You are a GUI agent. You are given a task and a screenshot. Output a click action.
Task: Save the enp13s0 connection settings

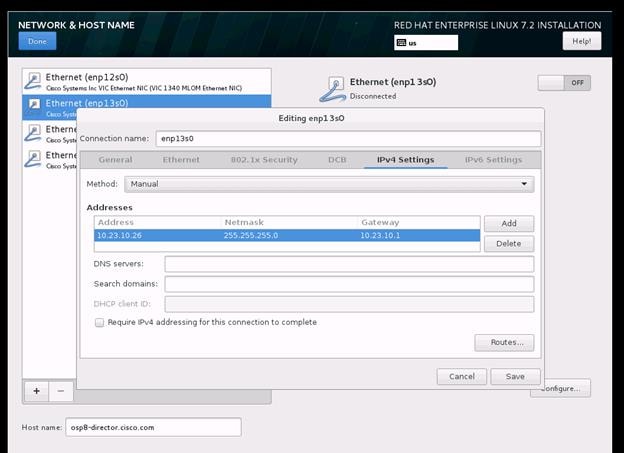coord(515,377)
